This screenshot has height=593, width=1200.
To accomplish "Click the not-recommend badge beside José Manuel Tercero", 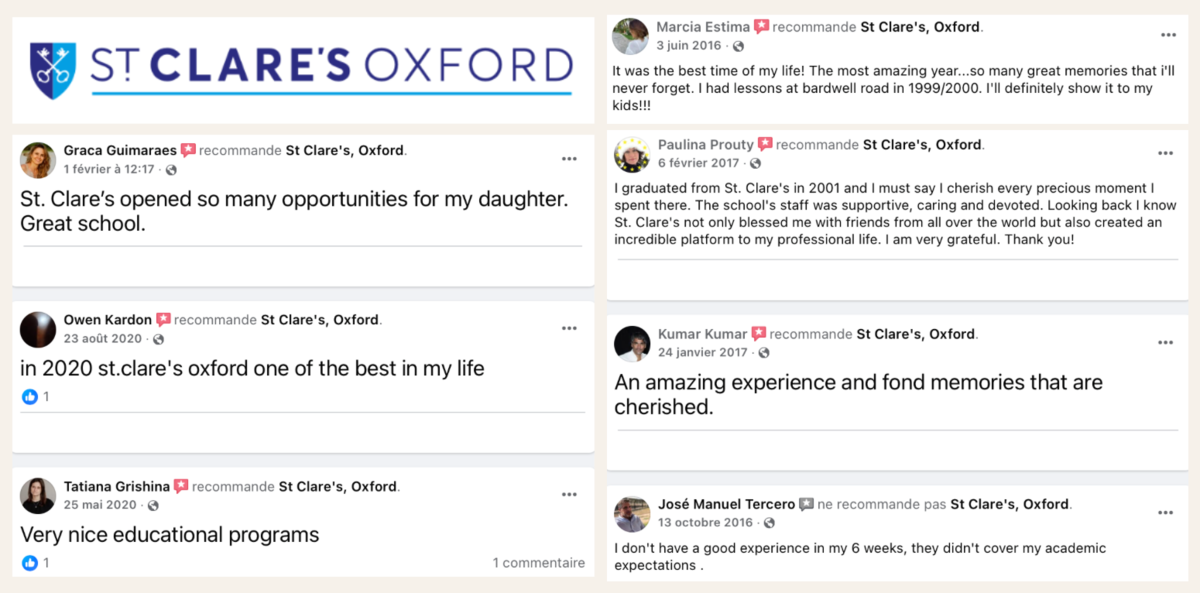I will pos(806,505).
